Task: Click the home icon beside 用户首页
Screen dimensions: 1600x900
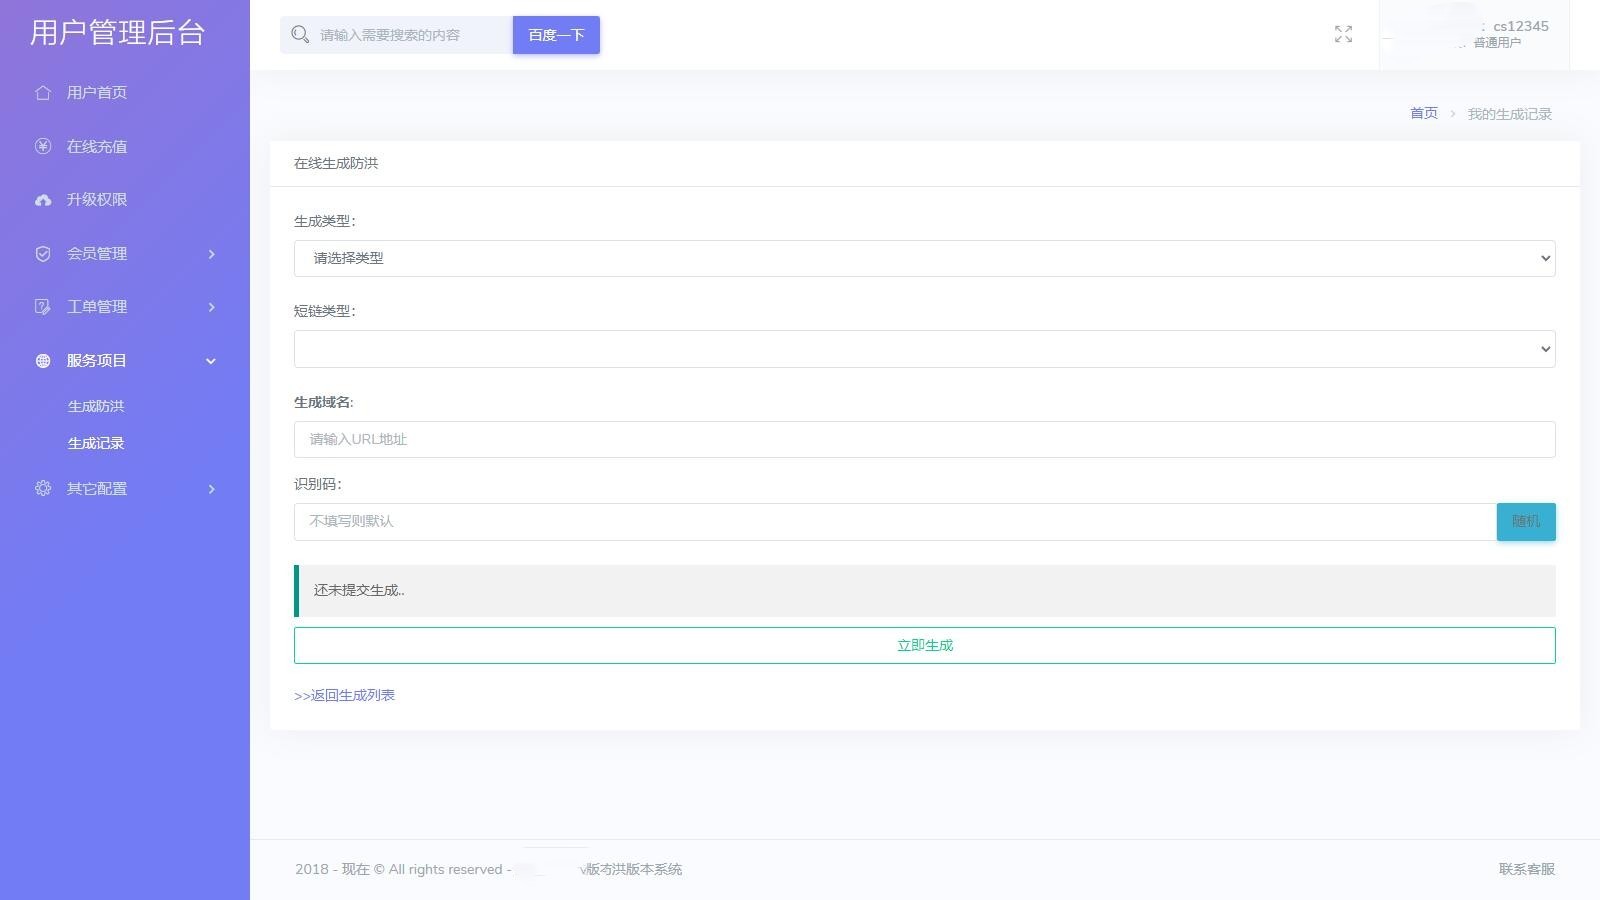Action: tap(43, 93)
